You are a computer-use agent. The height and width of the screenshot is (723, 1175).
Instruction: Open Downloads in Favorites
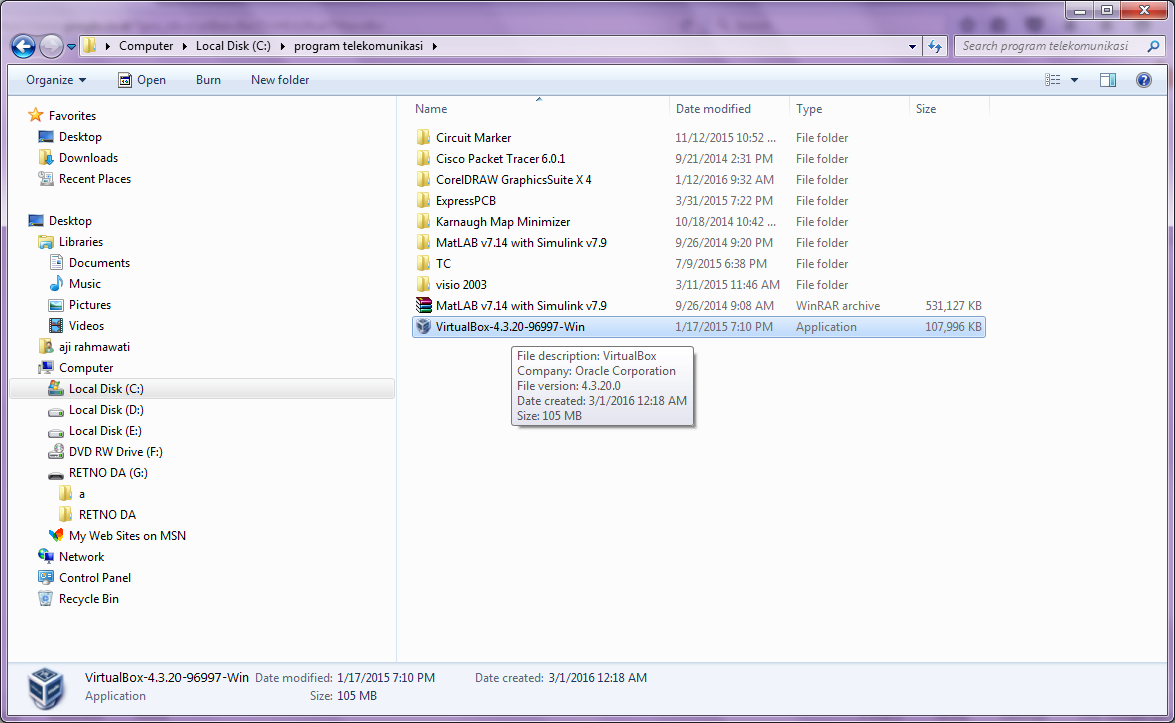(88, 157)
